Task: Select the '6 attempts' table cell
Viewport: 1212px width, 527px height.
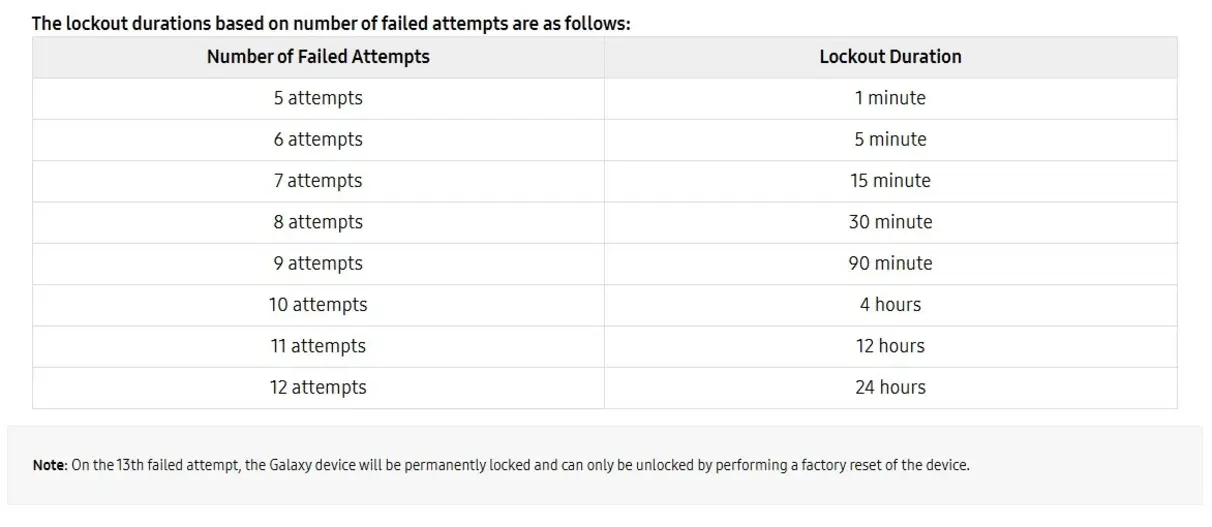Action: (318, 140)
